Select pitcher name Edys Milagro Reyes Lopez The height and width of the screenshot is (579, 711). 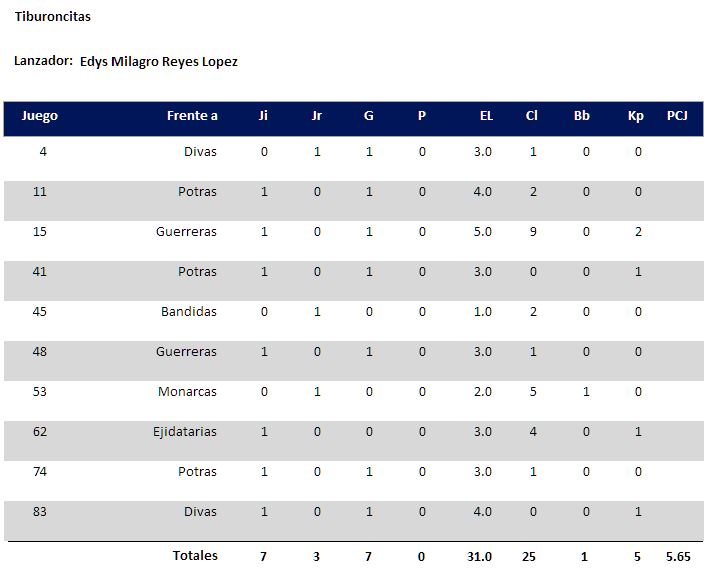(x=159, y=62)
